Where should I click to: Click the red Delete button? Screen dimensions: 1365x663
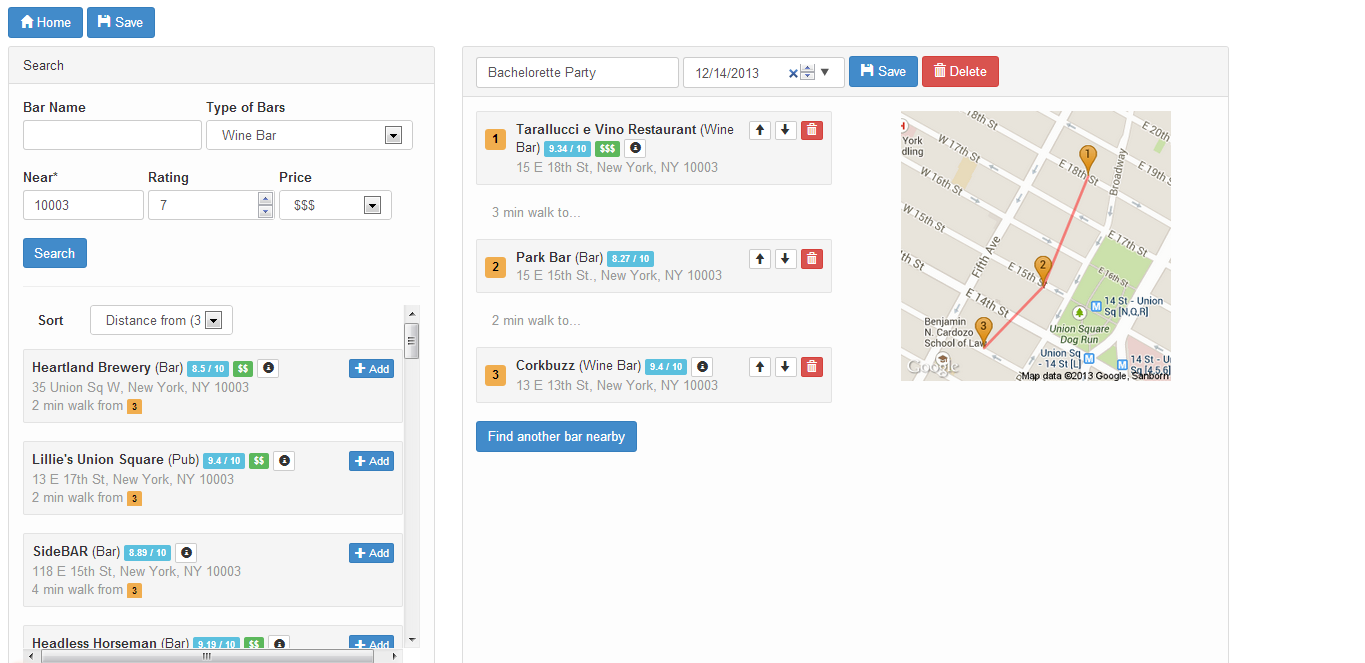tap(960, 71)
